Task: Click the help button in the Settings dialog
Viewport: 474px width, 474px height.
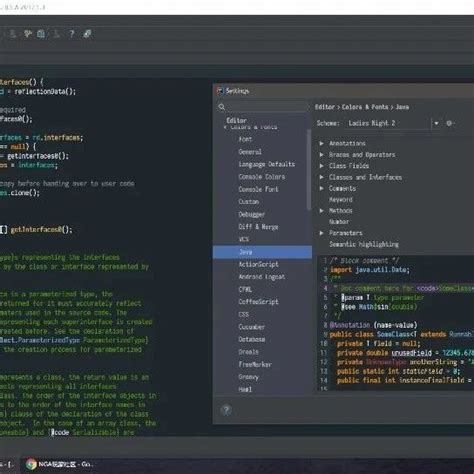Action: 226,410
